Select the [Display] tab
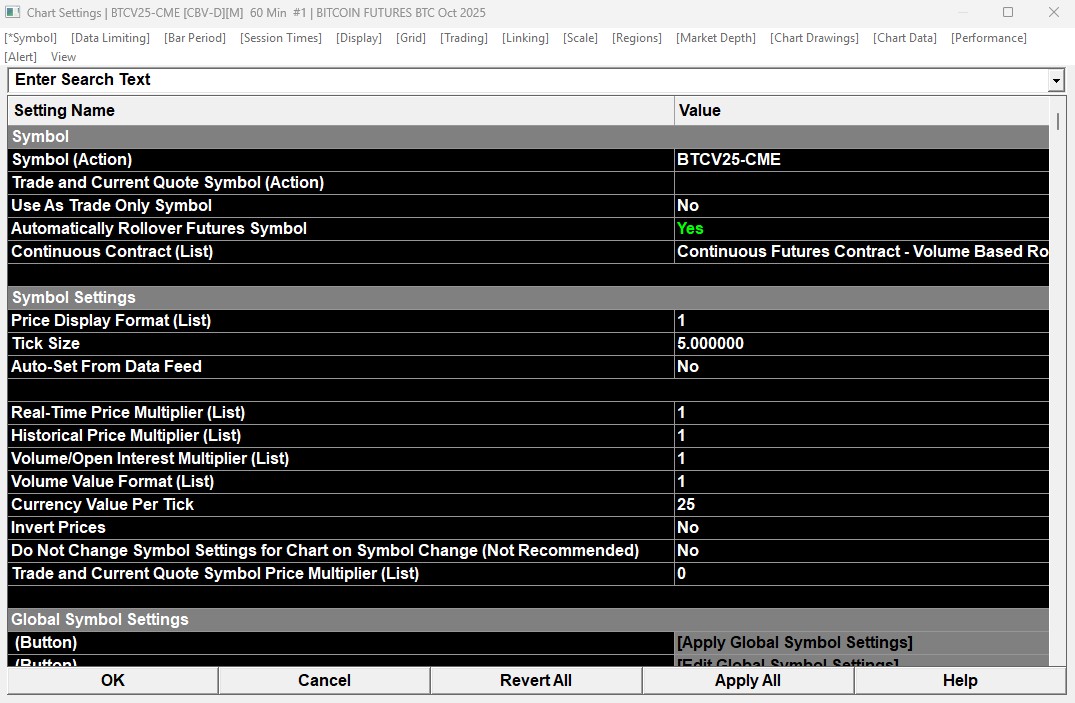 point(359,38)
